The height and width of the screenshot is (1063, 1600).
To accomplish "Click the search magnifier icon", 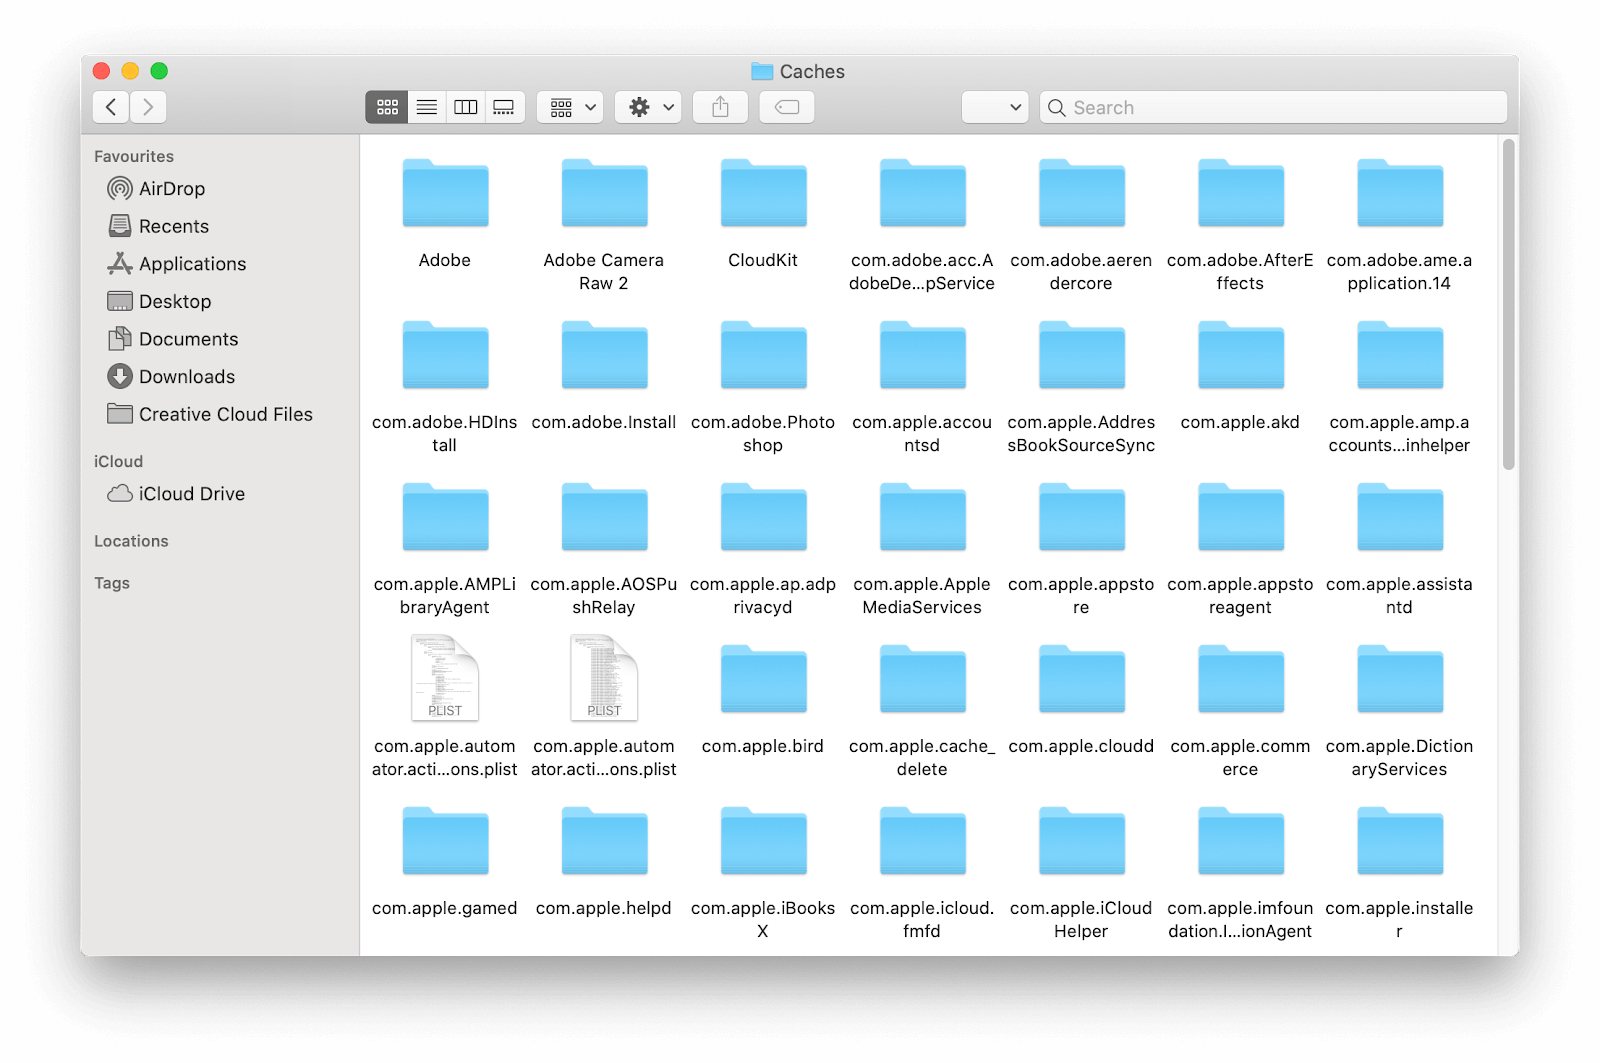I will coord(1056,107).
